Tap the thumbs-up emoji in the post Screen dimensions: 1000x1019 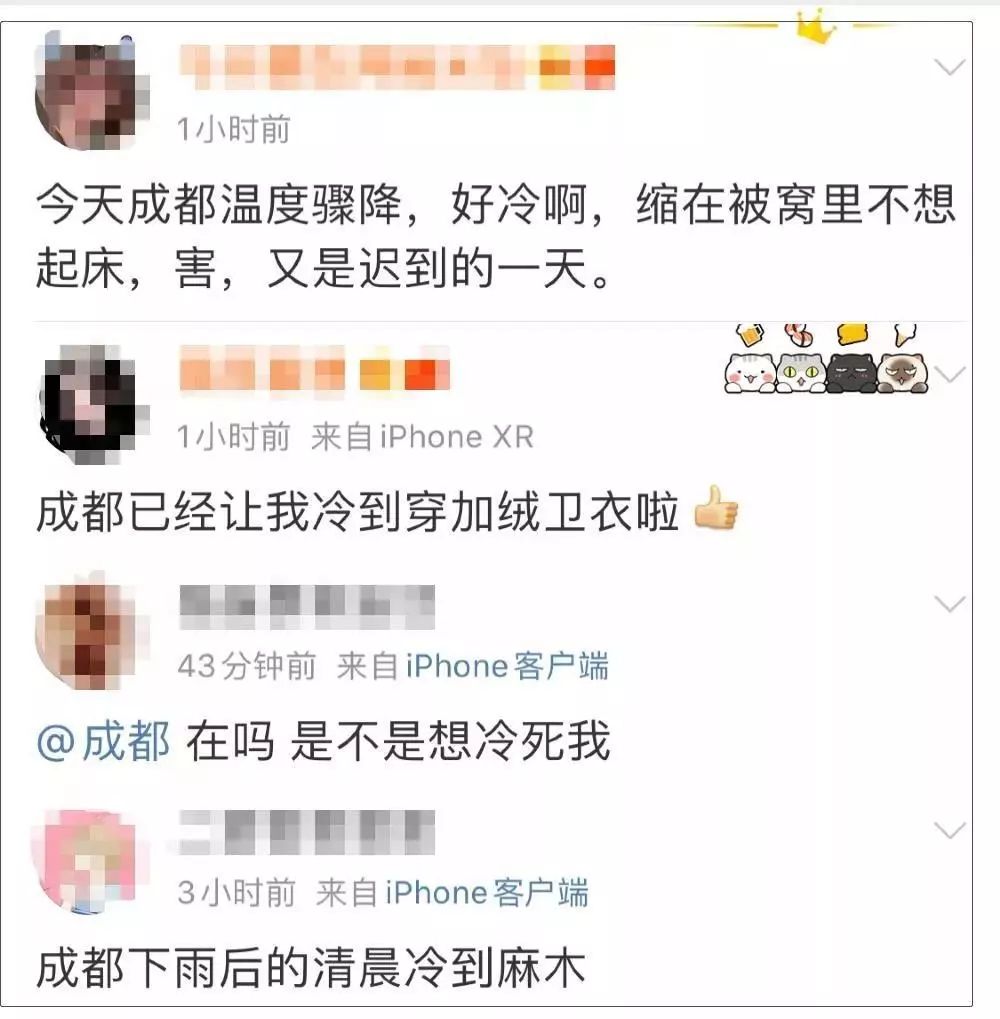[x=716, y=509]
